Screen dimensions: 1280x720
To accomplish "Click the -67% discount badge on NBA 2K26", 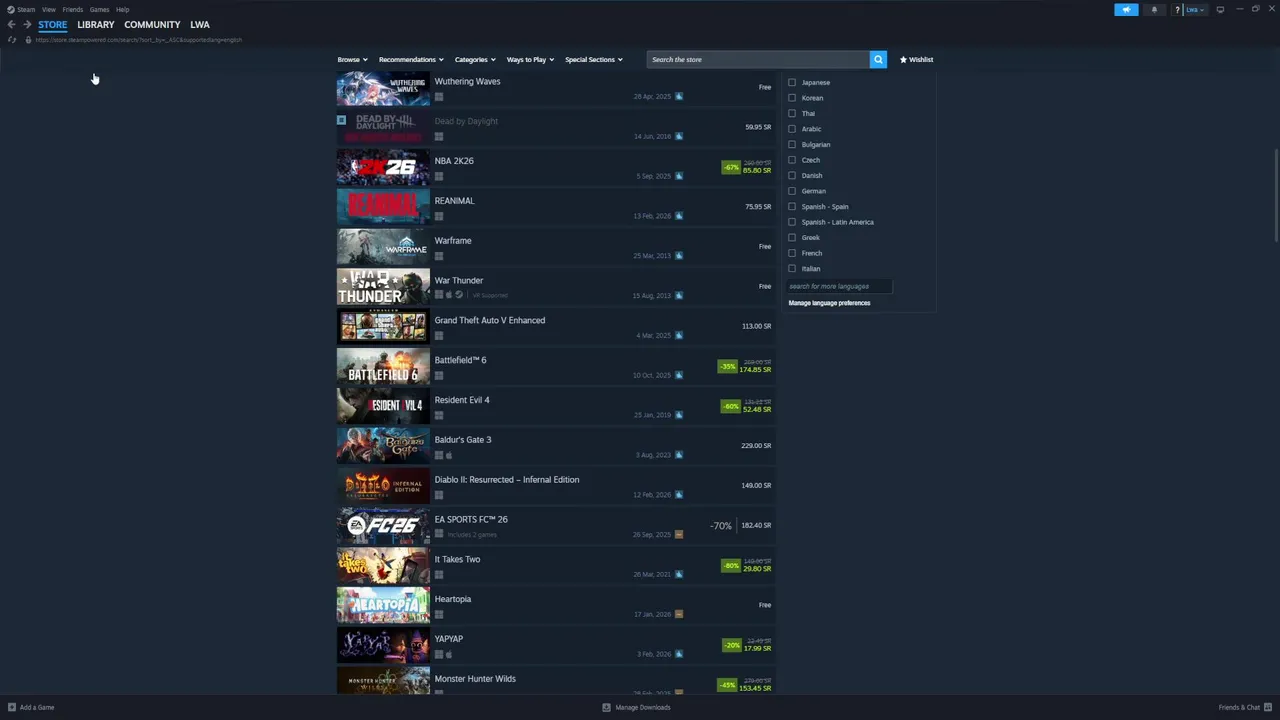I will 730,167.
